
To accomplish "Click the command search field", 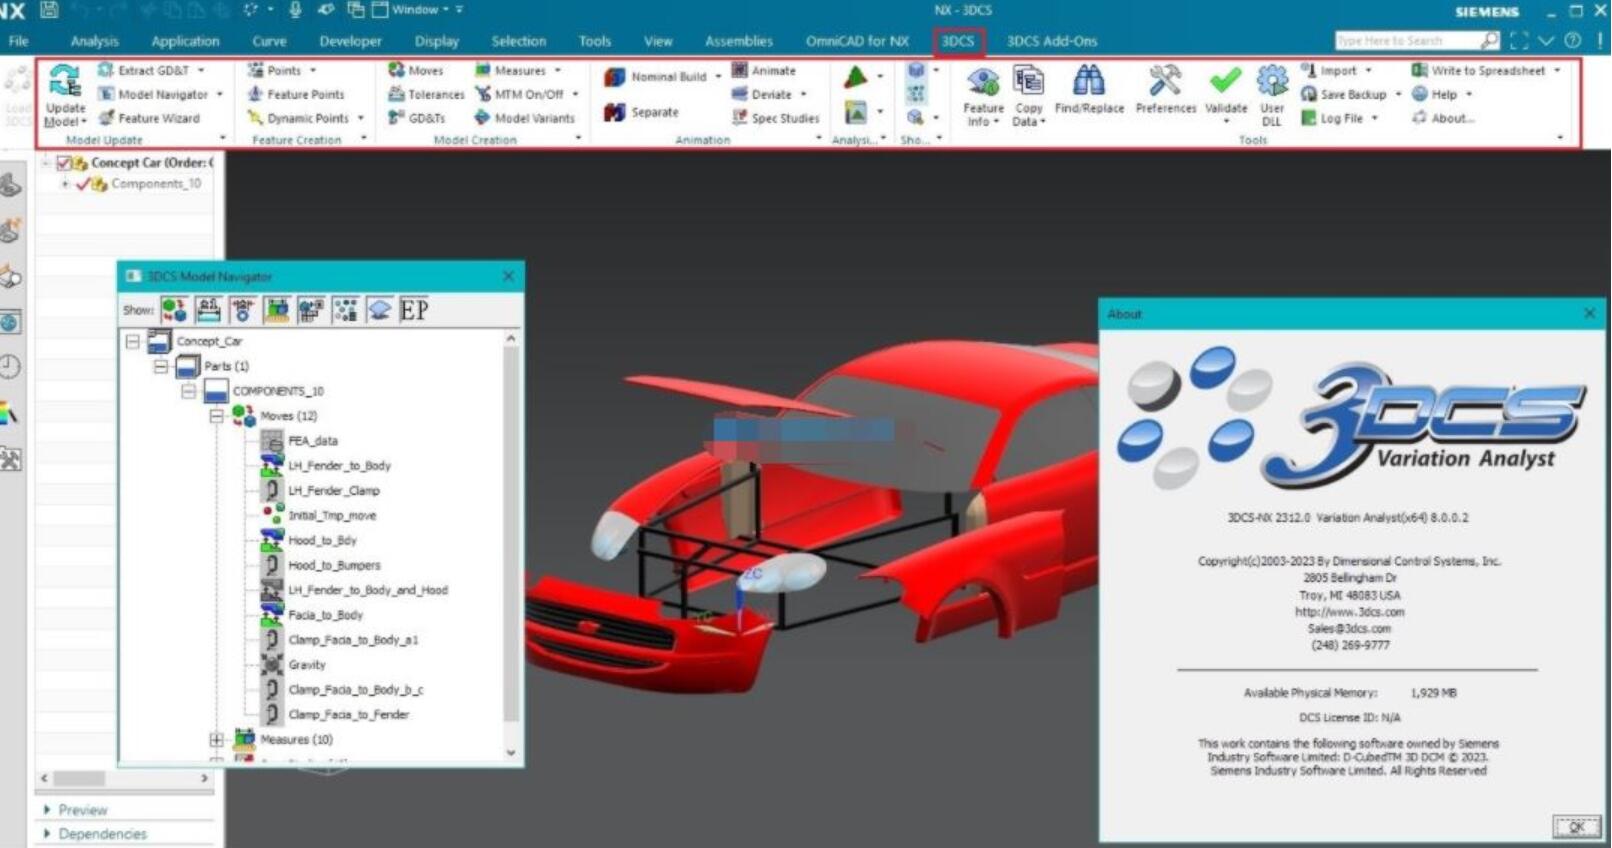I will (x=1408, y=41).
